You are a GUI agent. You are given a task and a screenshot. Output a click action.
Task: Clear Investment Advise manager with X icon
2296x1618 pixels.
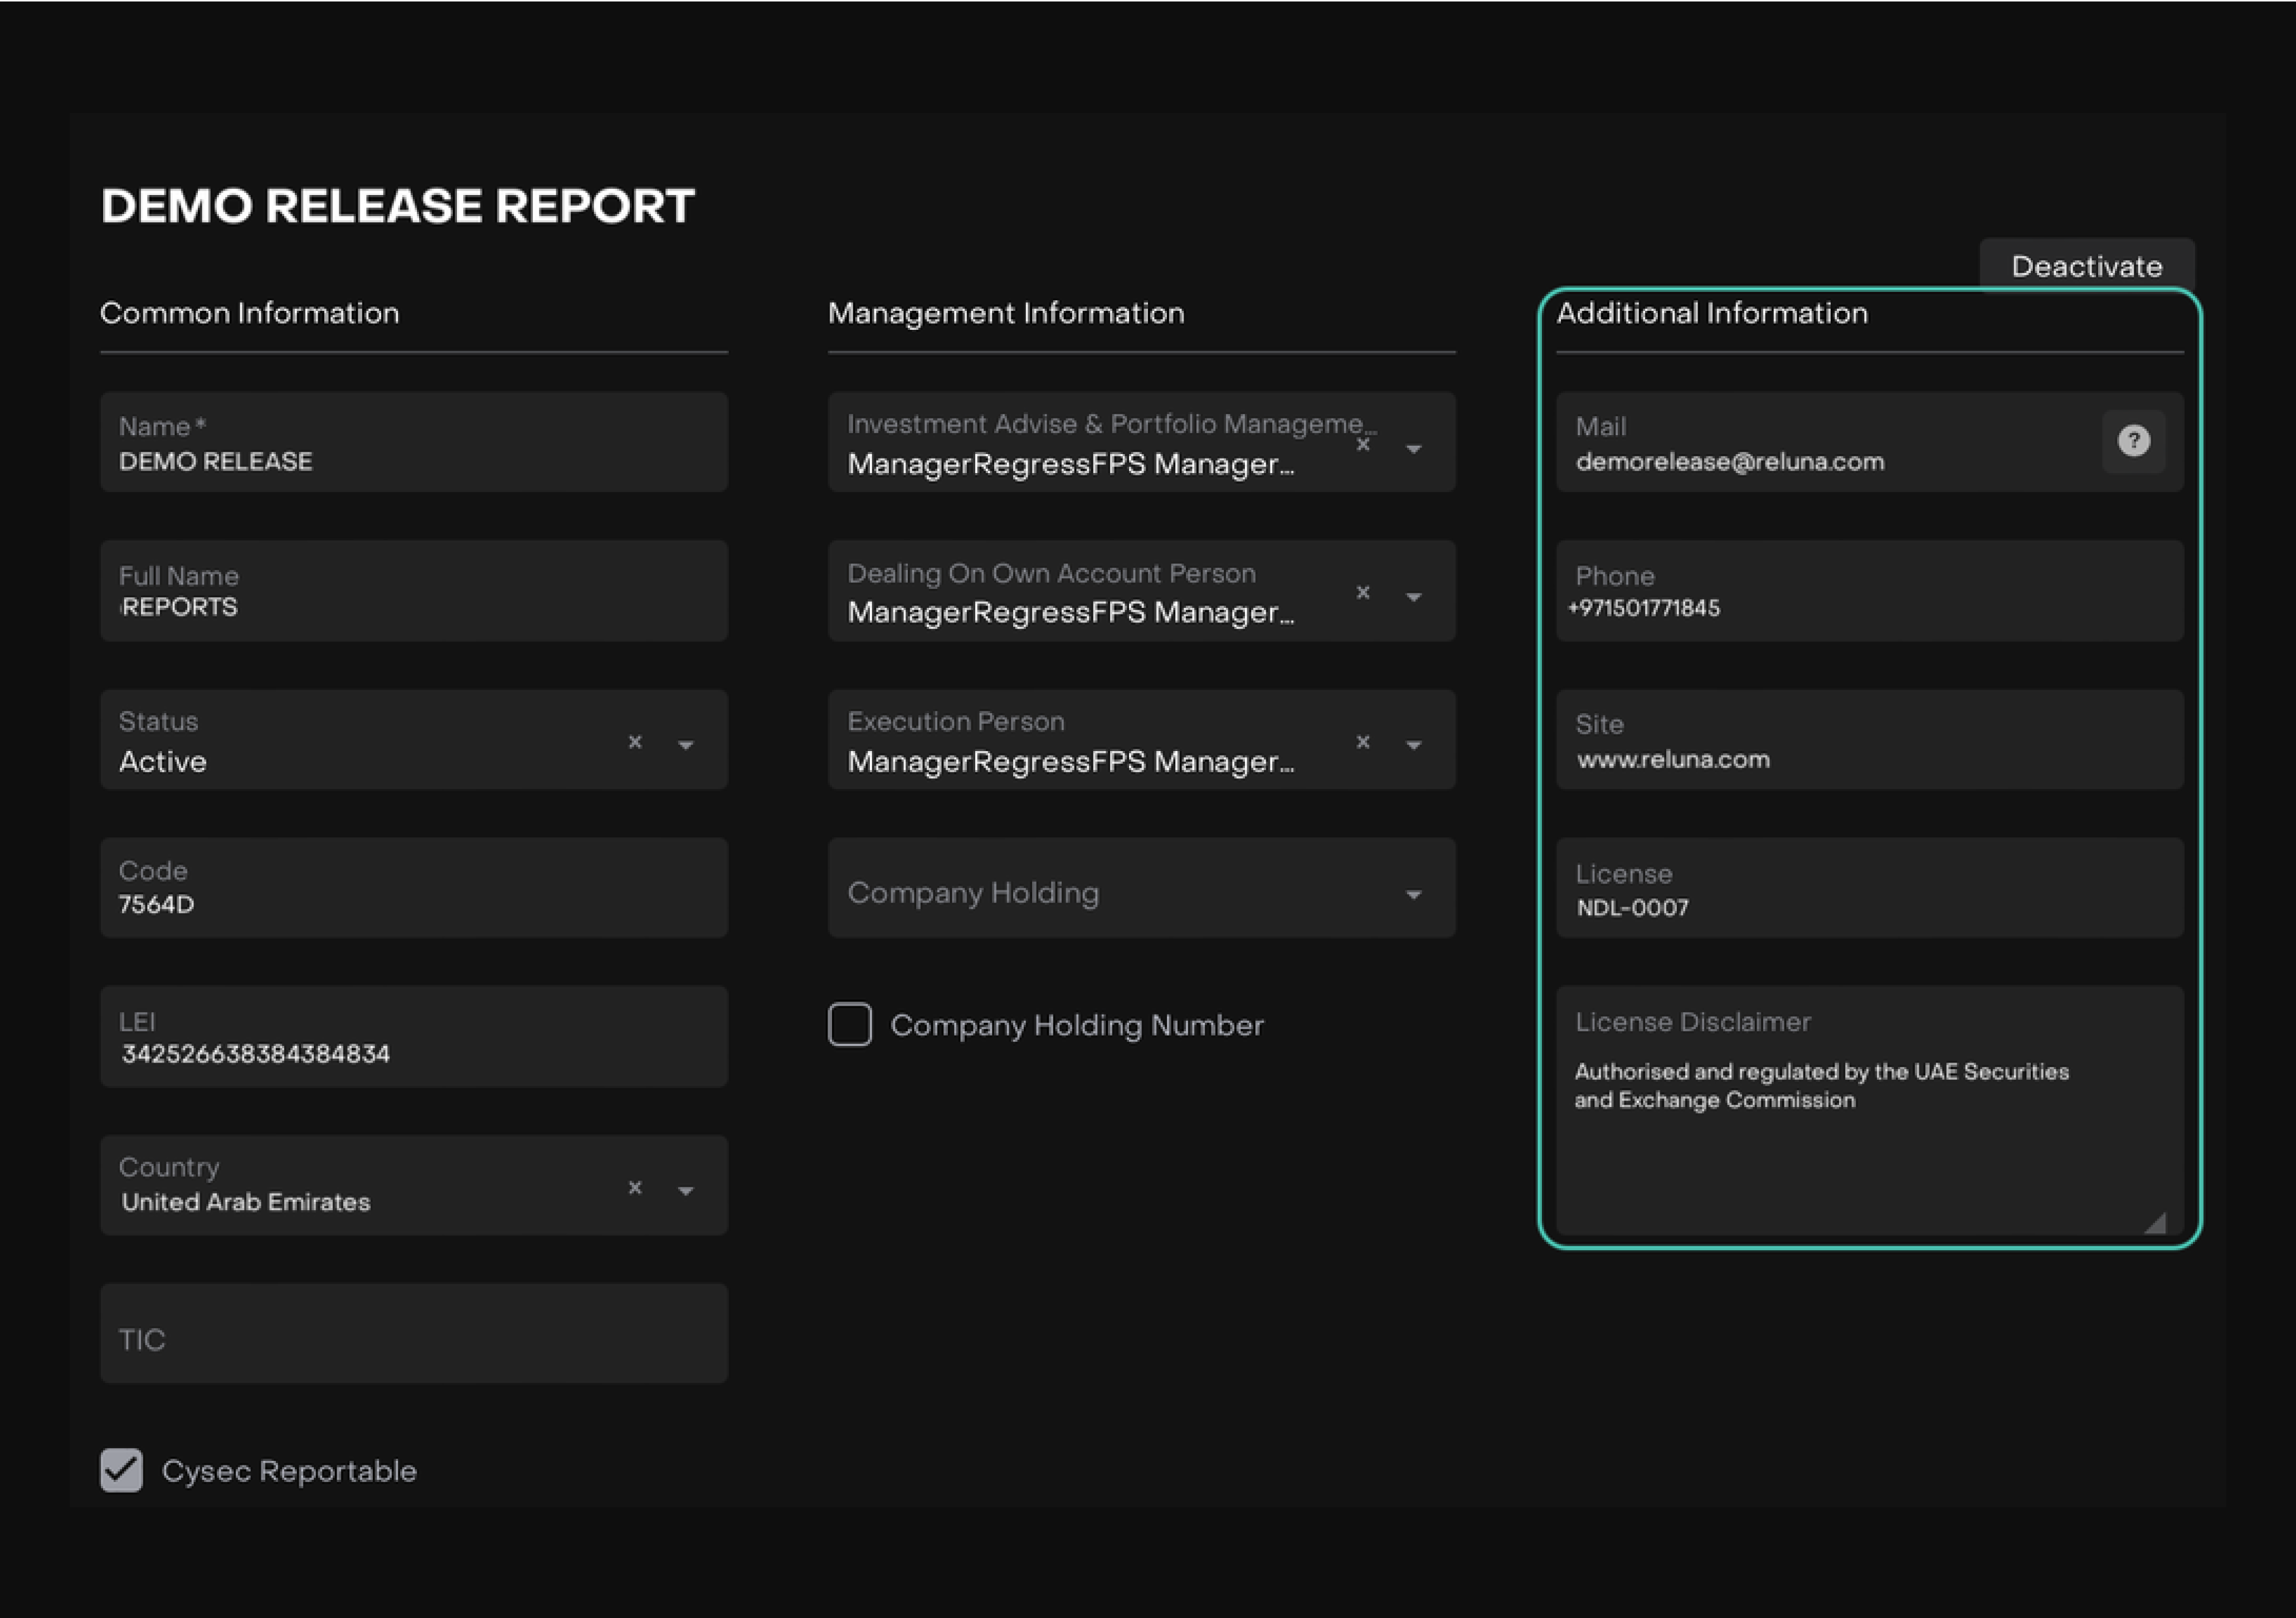click(1363, 445)
